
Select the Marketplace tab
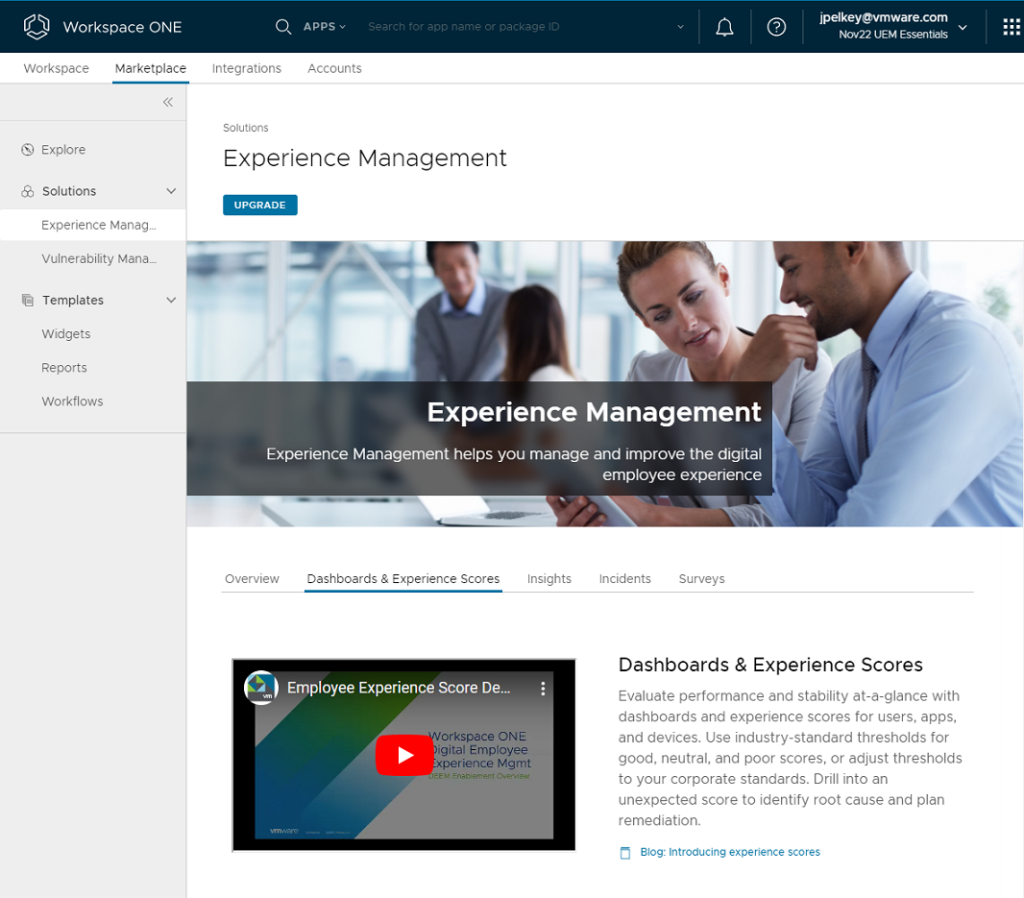150,68
